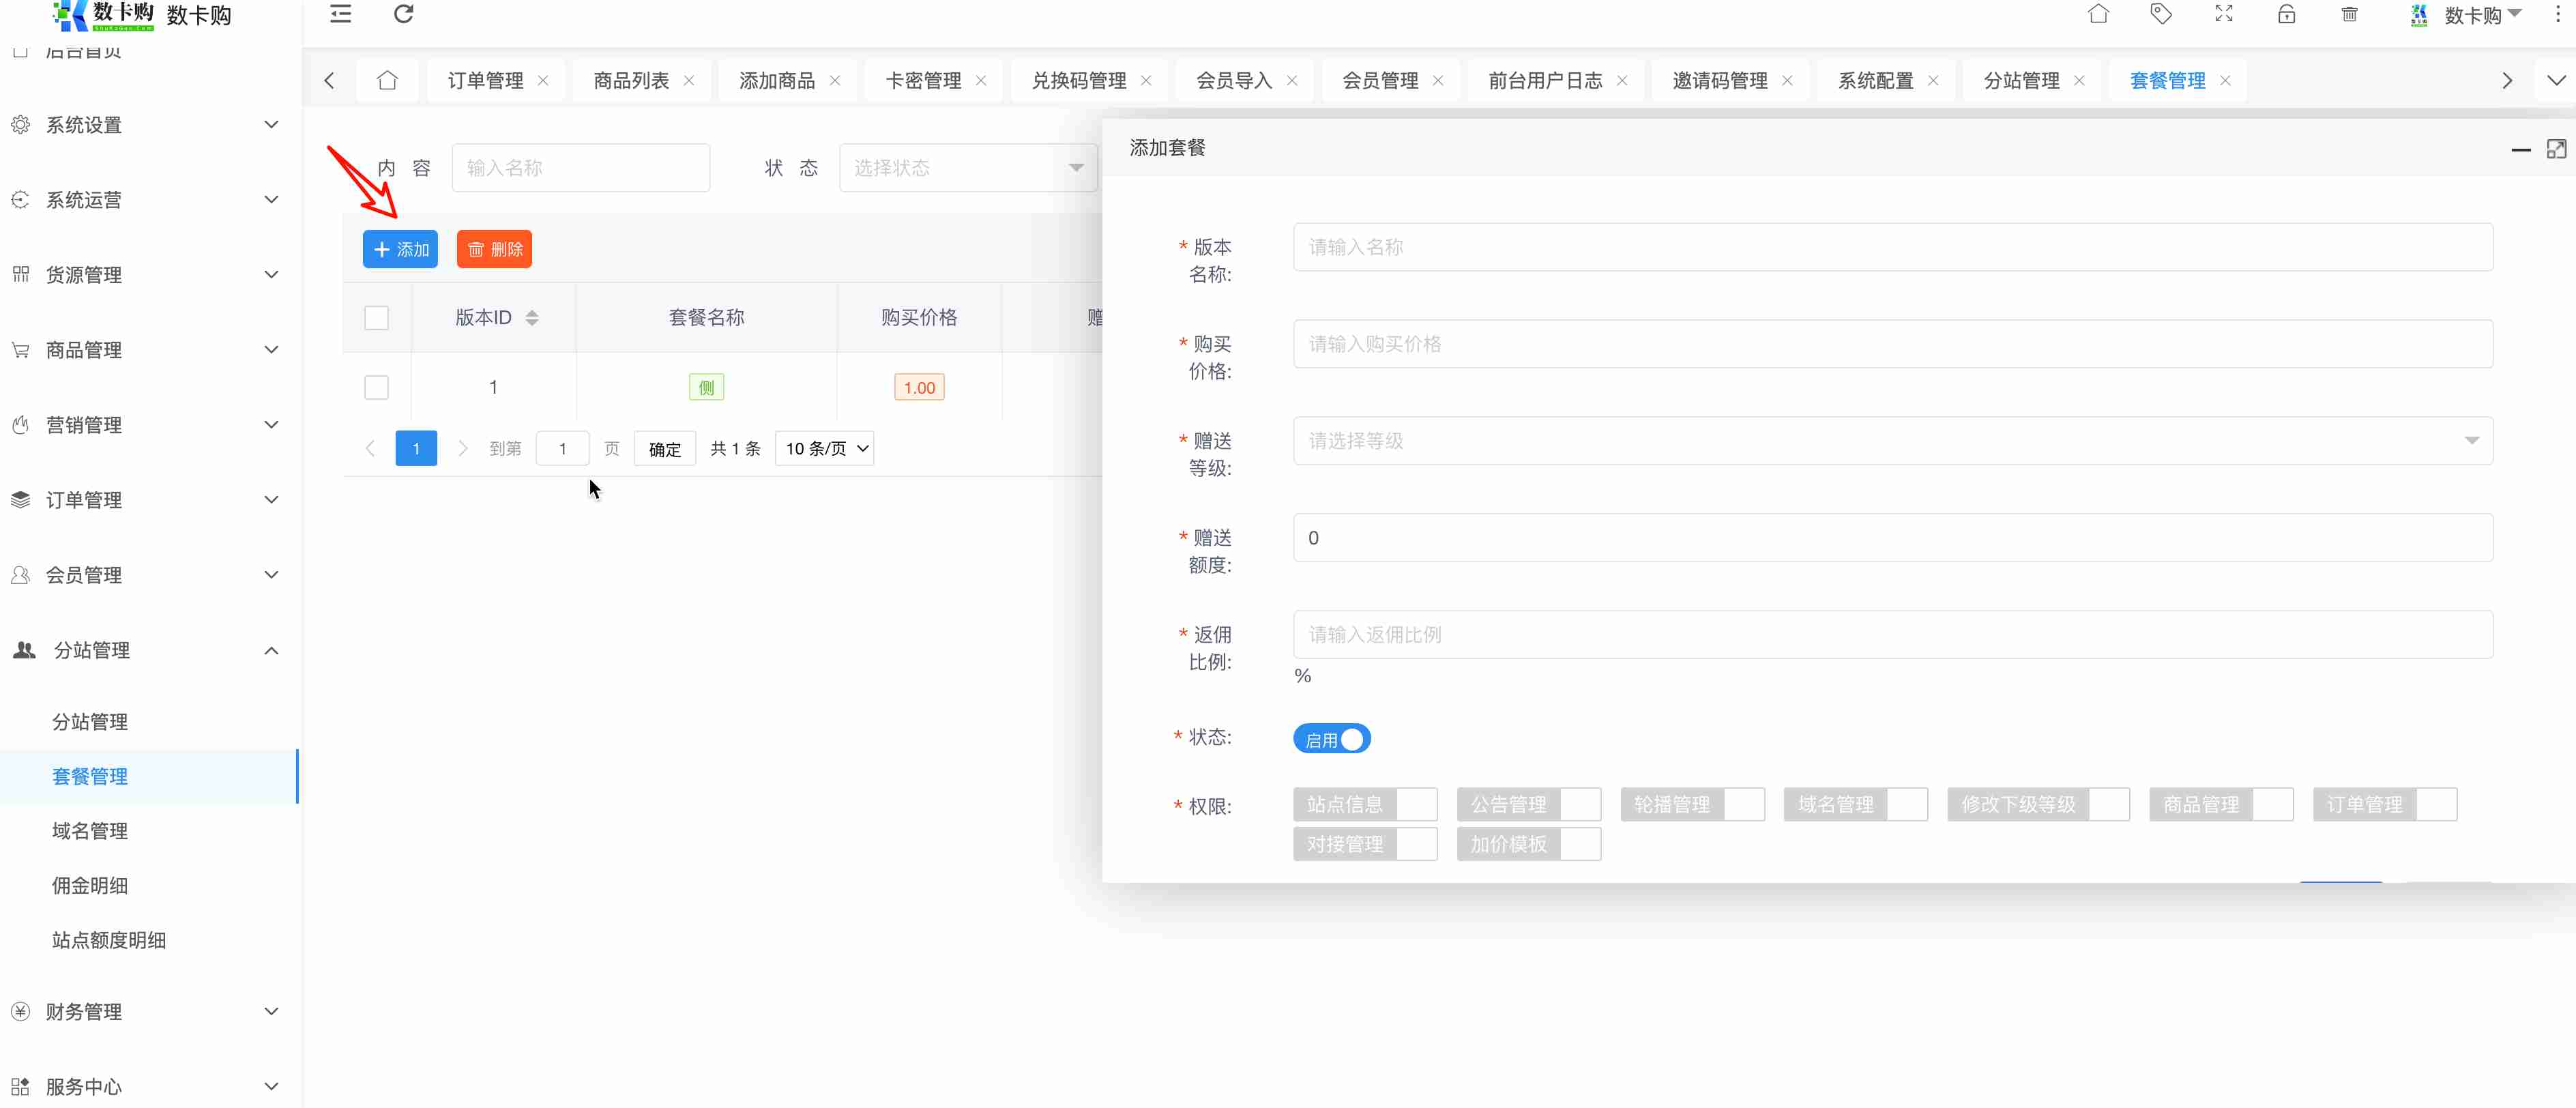This screenshot has height=1108, width=2576.
Task: Open the home tab icon in tab bar
Action: [387, 81]
